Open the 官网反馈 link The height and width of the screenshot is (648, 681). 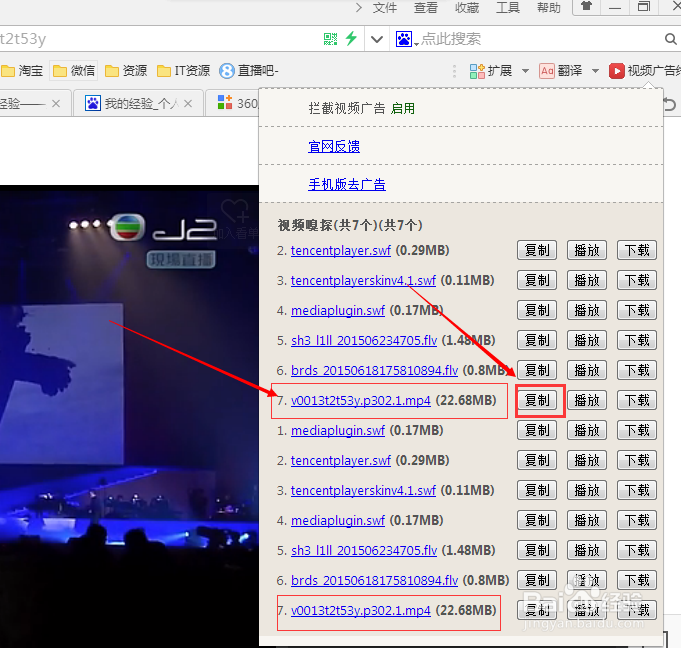coord(334,146)
